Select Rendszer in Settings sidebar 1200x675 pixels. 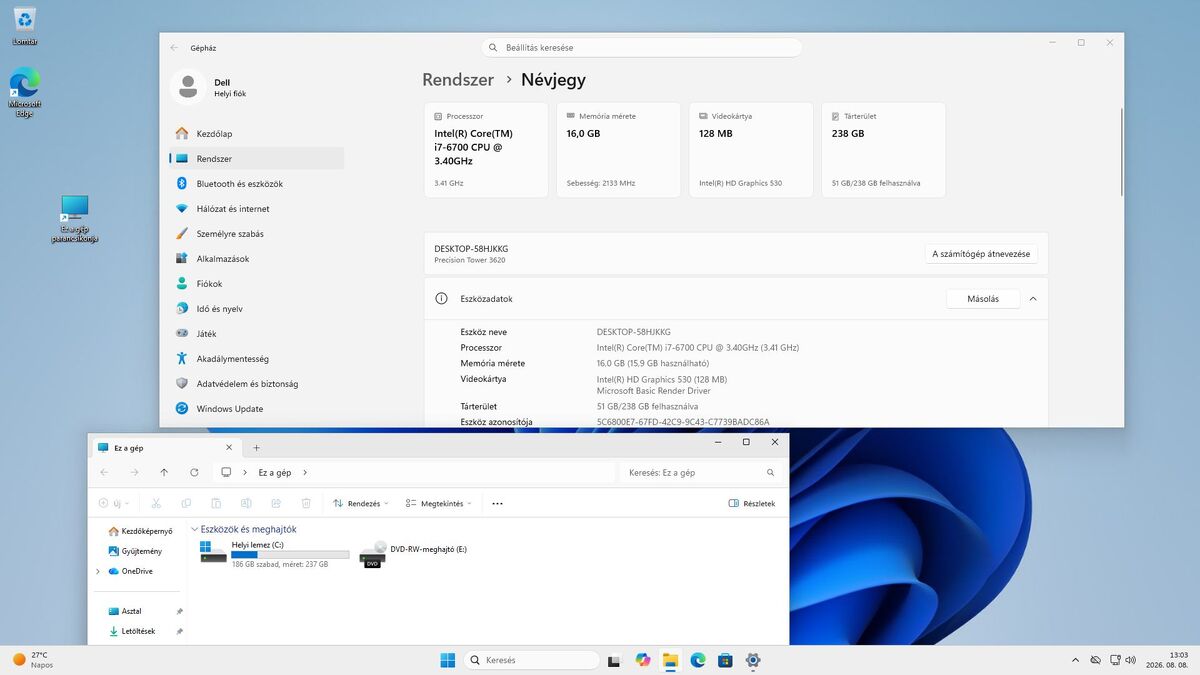click(x=257, y=158)
